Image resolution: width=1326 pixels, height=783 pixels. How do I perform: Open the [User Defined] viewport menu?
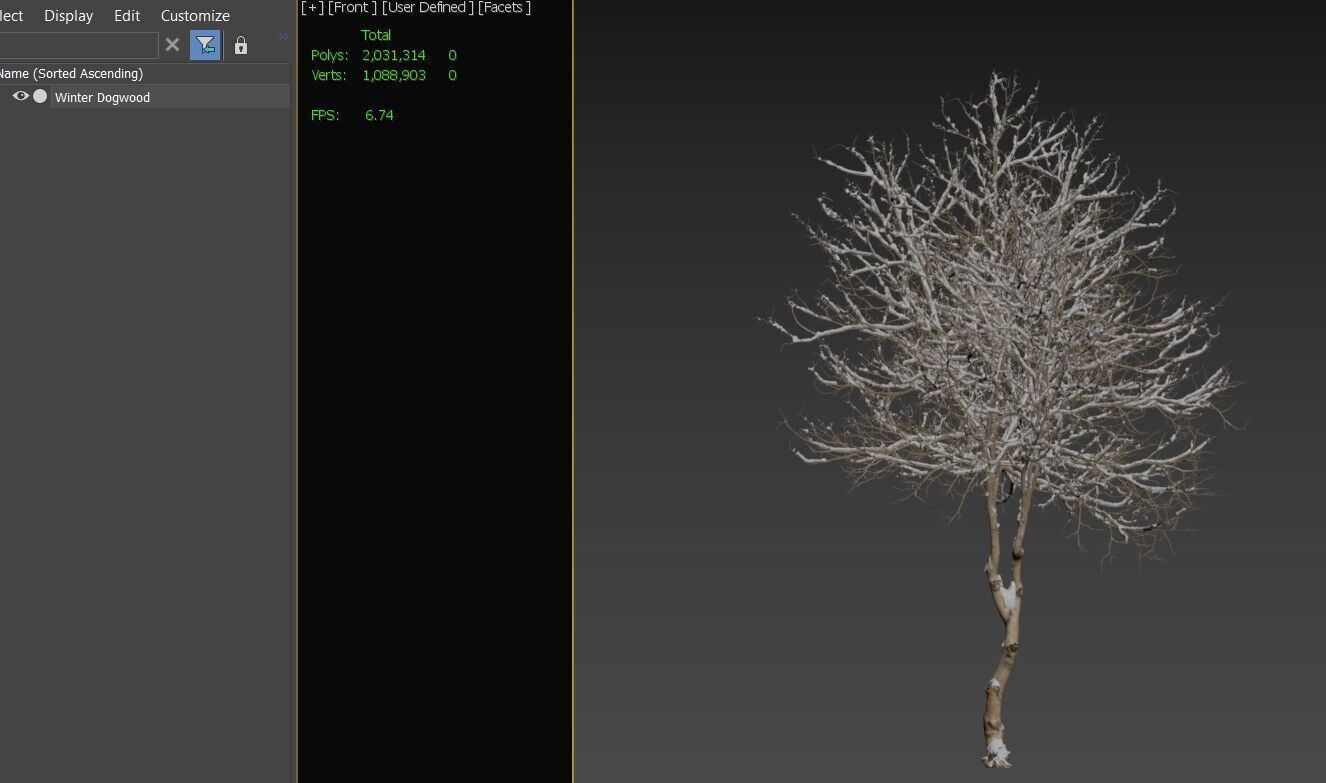[x=428, y=8]
